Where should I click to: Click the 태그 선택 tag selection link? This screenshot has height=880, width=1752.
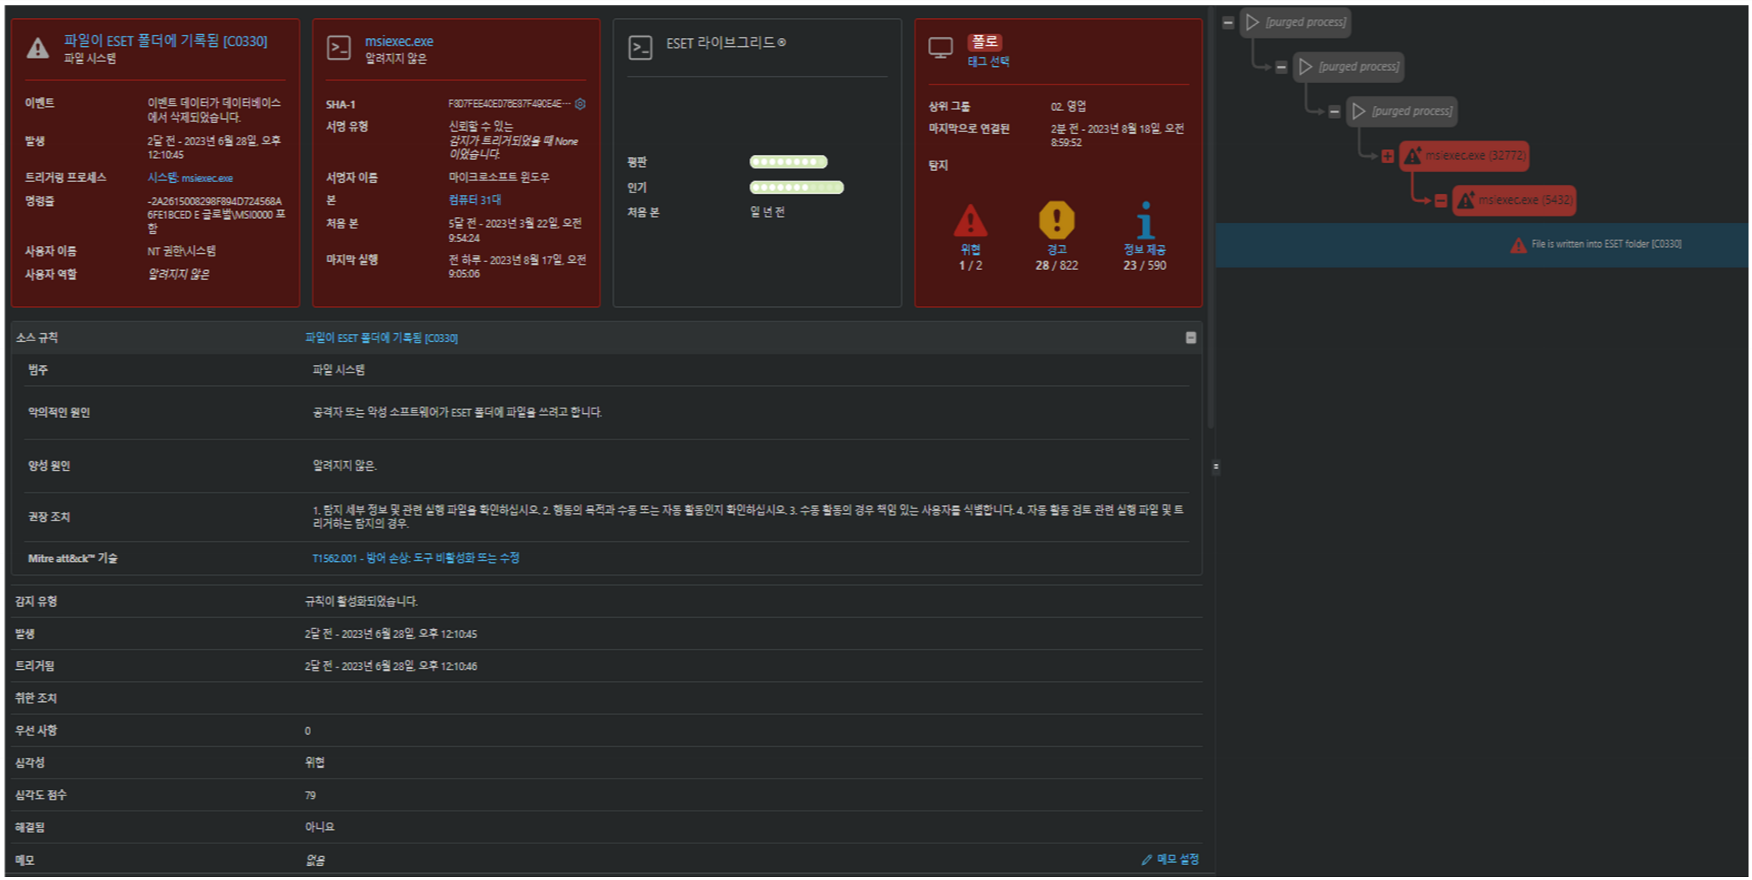pos(988,62)
